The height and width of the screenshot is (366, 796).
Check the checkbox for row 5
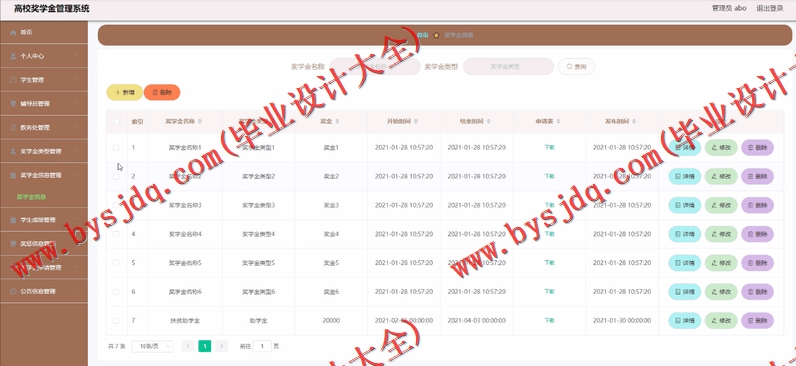coord(116,263)
